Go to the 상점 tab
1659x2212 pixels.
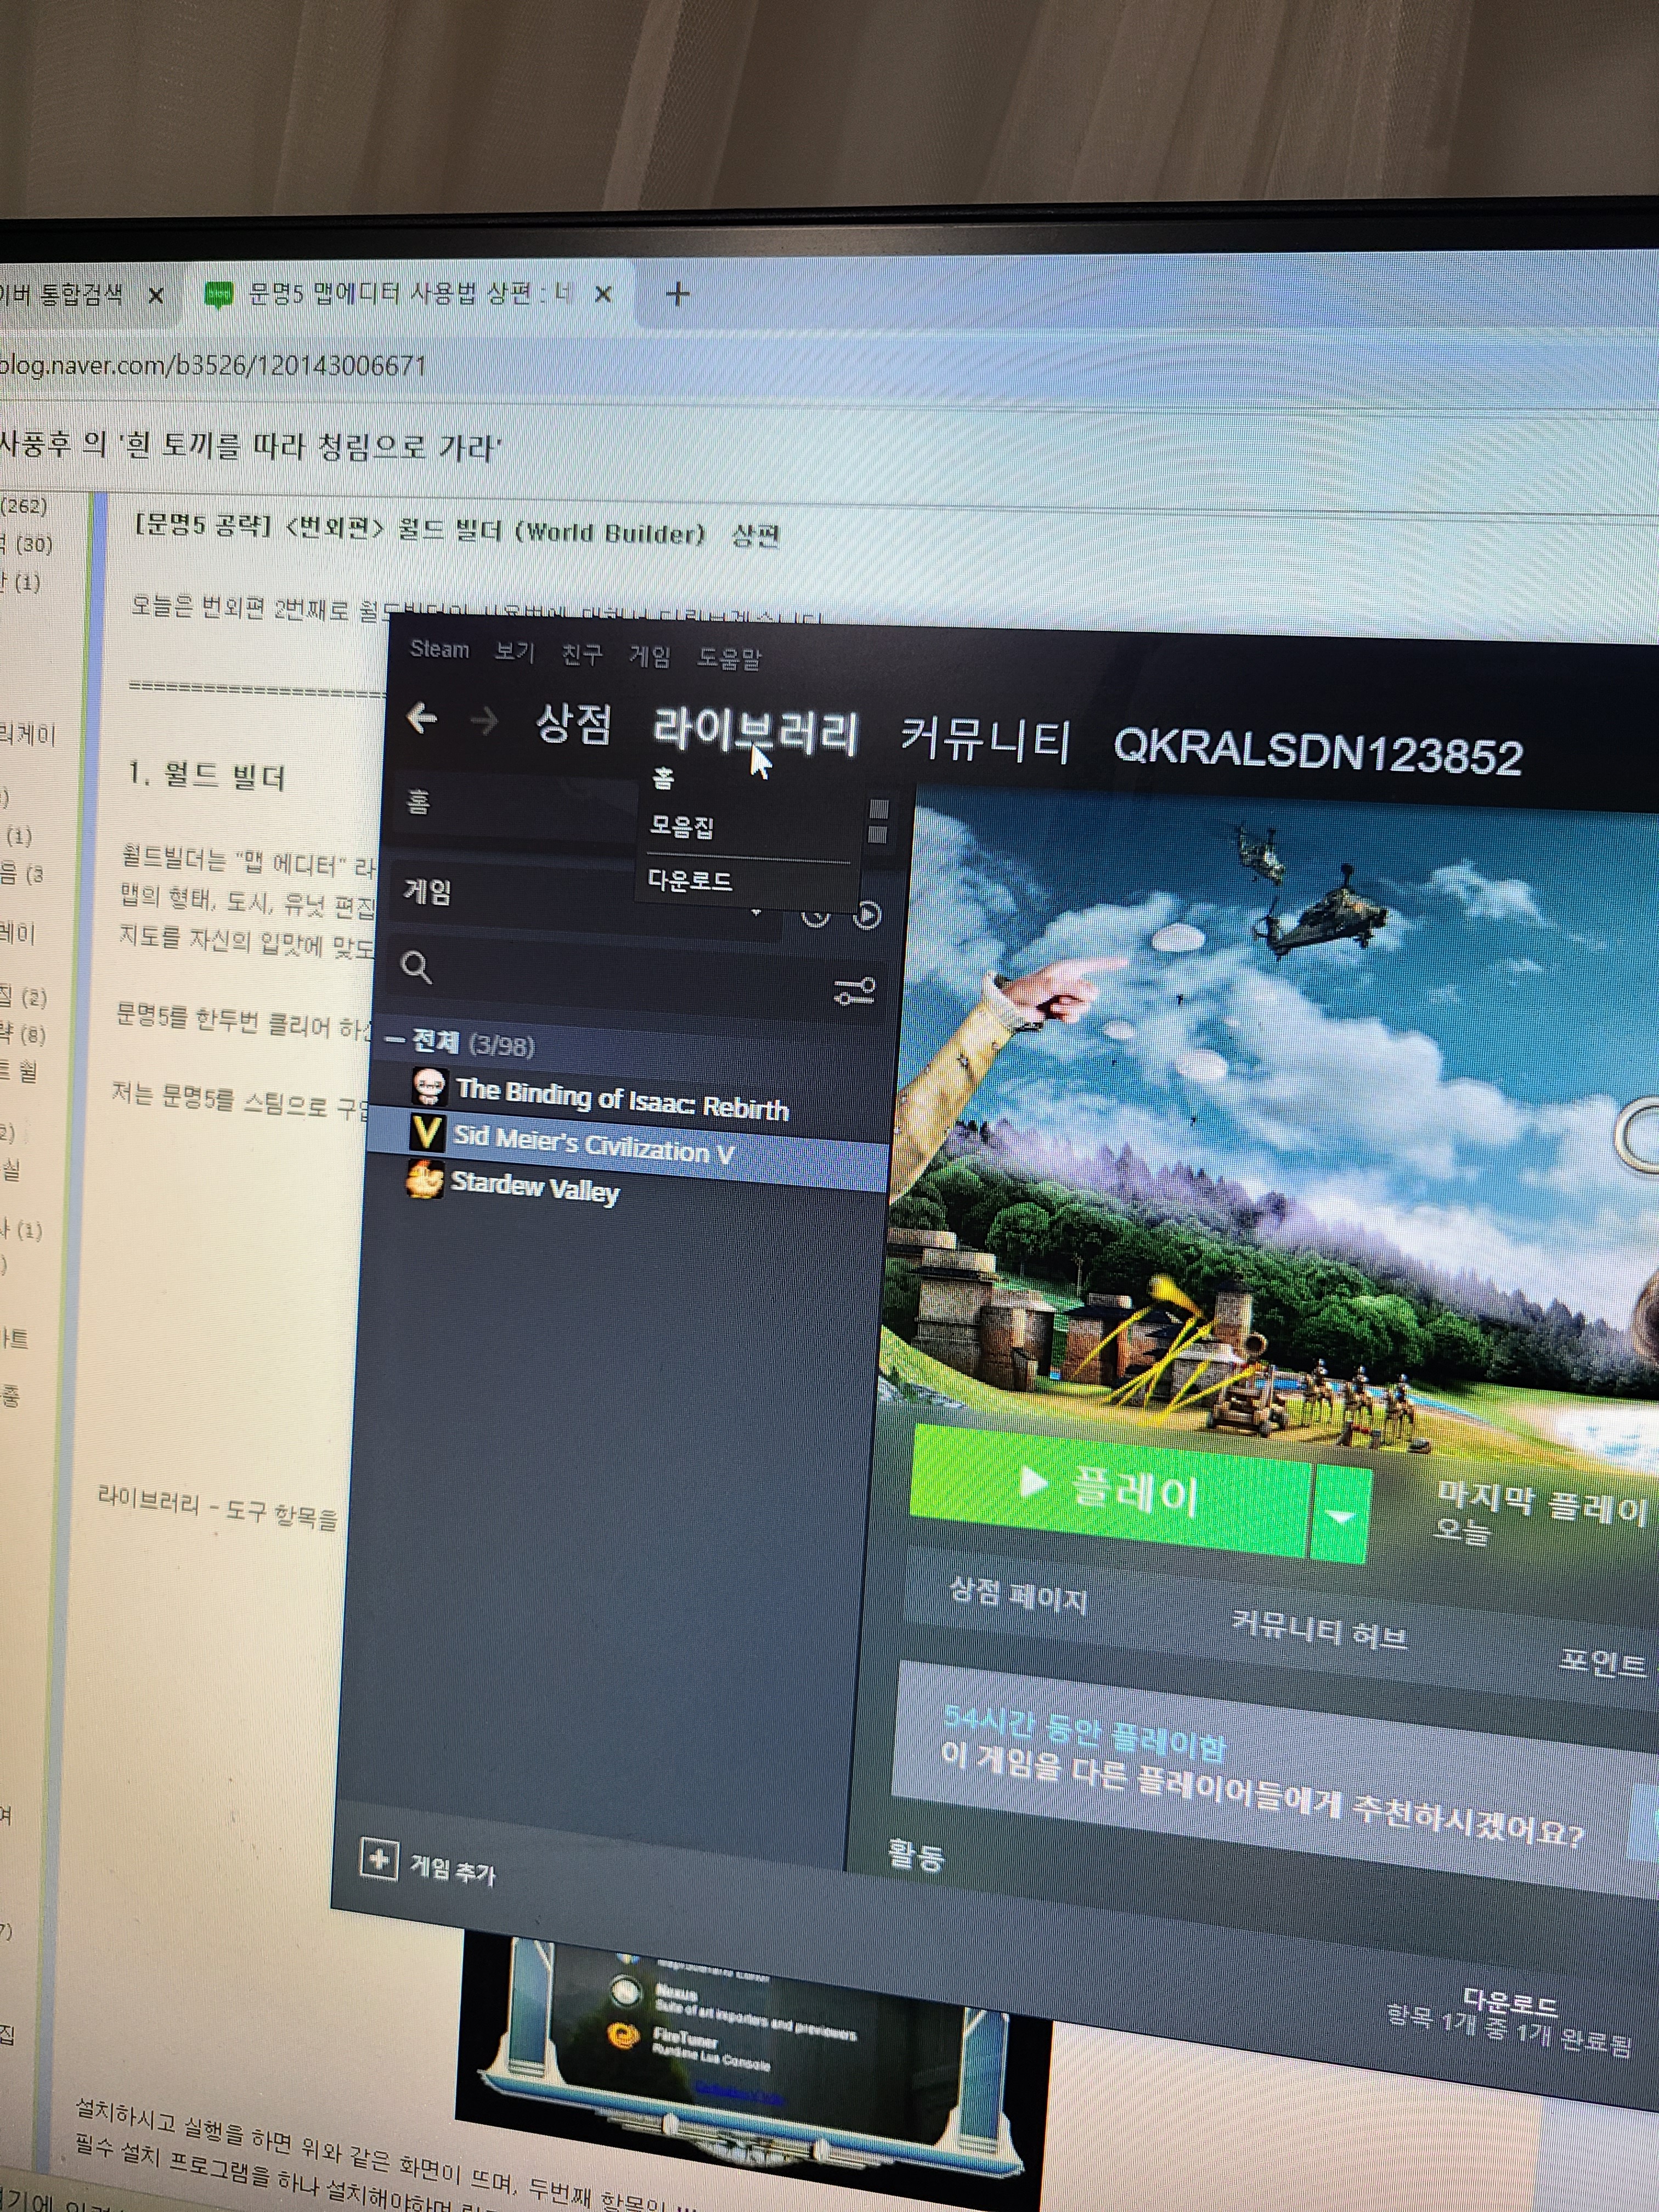point(573,723)
